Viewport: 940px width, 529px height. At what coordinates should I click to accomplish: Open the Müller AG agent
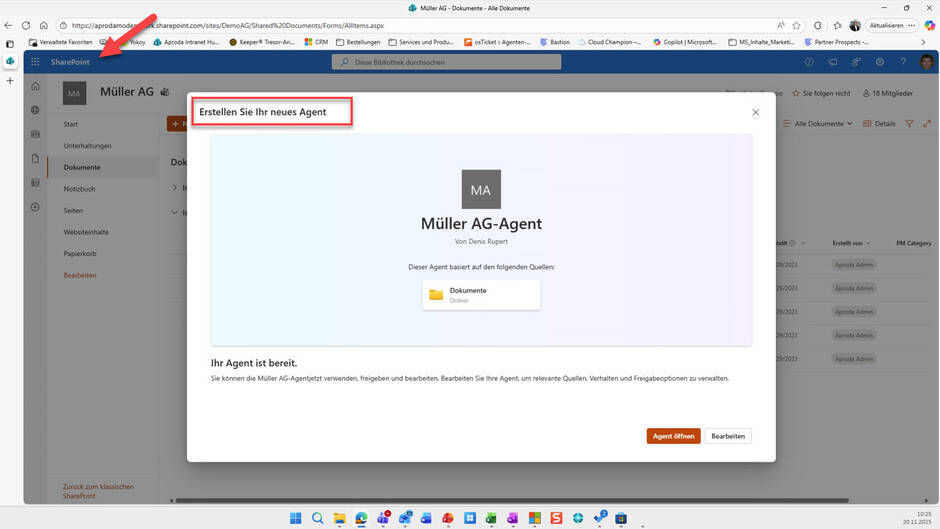(x=673, y=436)
